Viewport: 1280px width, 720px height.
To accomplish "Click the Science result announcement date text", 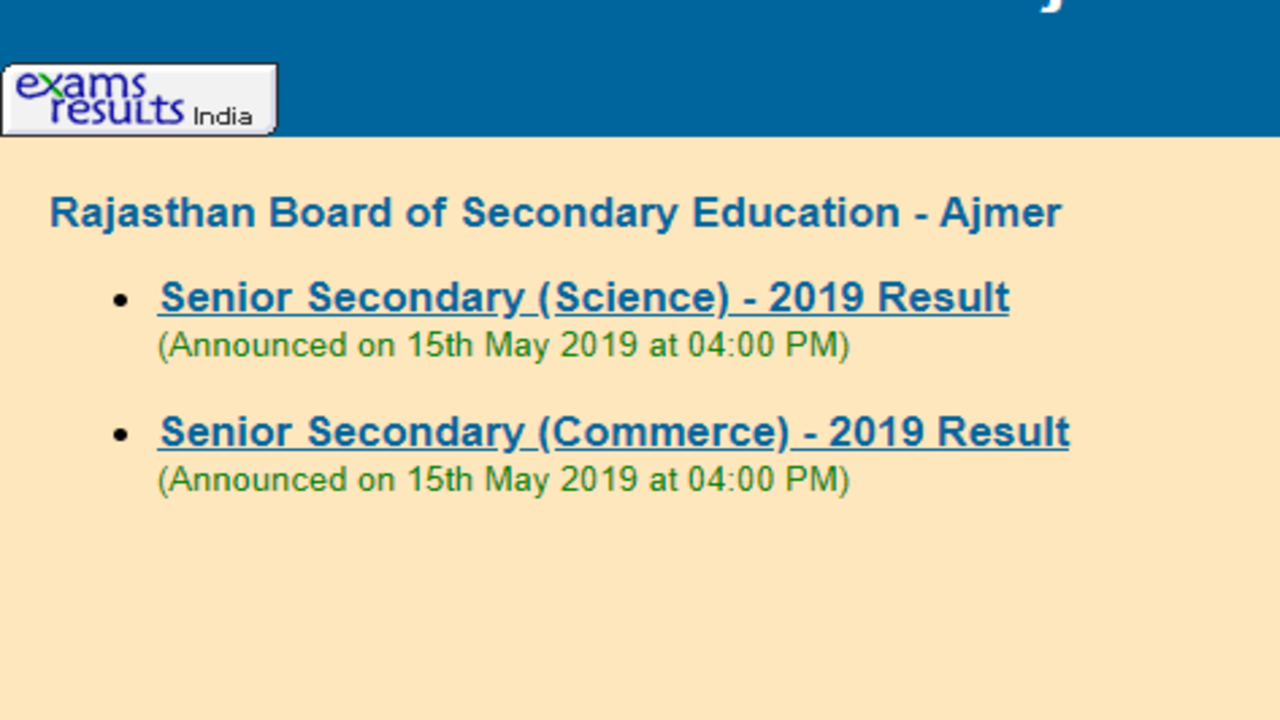I will tap(503, 346).
